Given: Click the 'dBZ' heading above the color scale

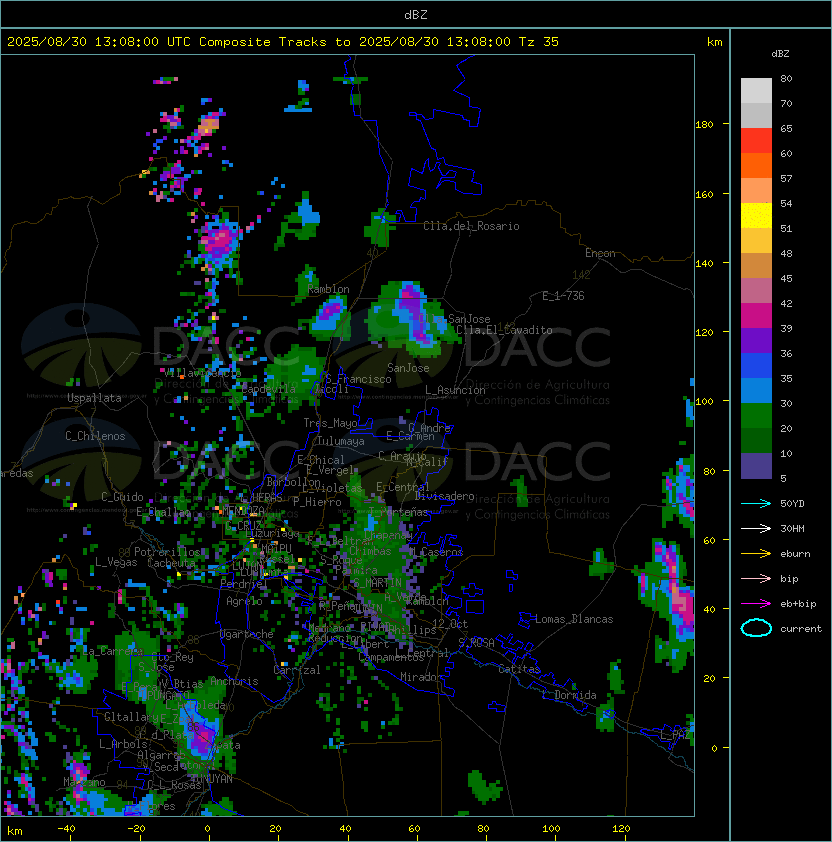Looking at the screenshot, I should (780, 54).
